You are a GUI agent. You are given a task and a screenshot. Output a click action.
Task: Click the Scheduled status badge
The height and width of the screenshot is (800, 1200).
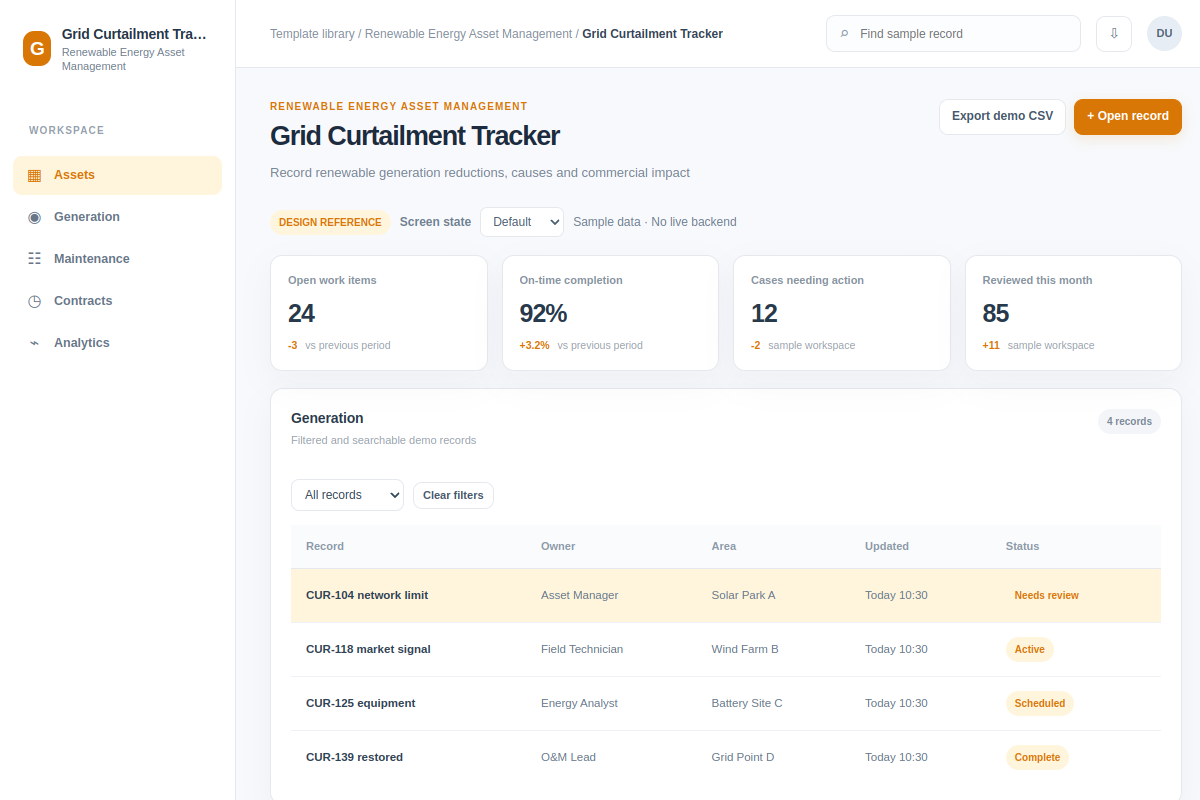click(x=1040, y=704)
